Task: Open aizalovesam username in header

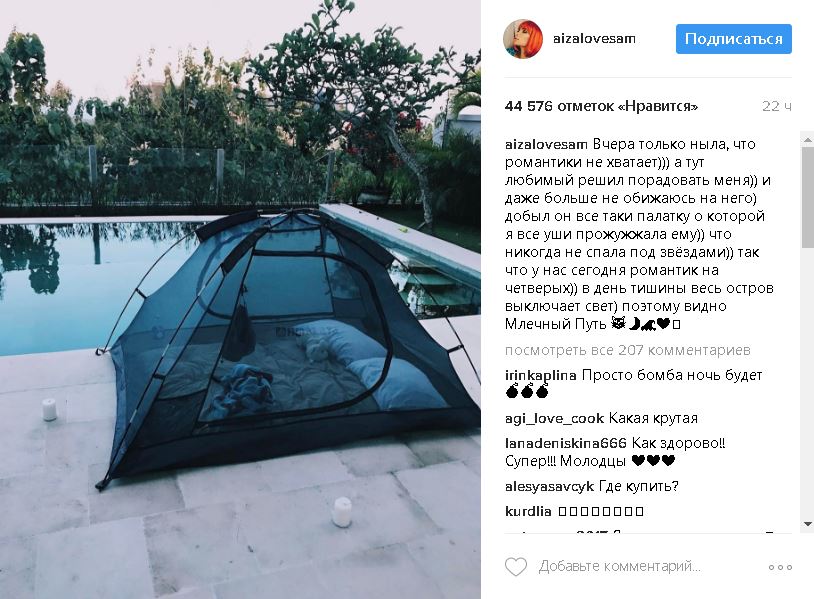Action: 594,39
